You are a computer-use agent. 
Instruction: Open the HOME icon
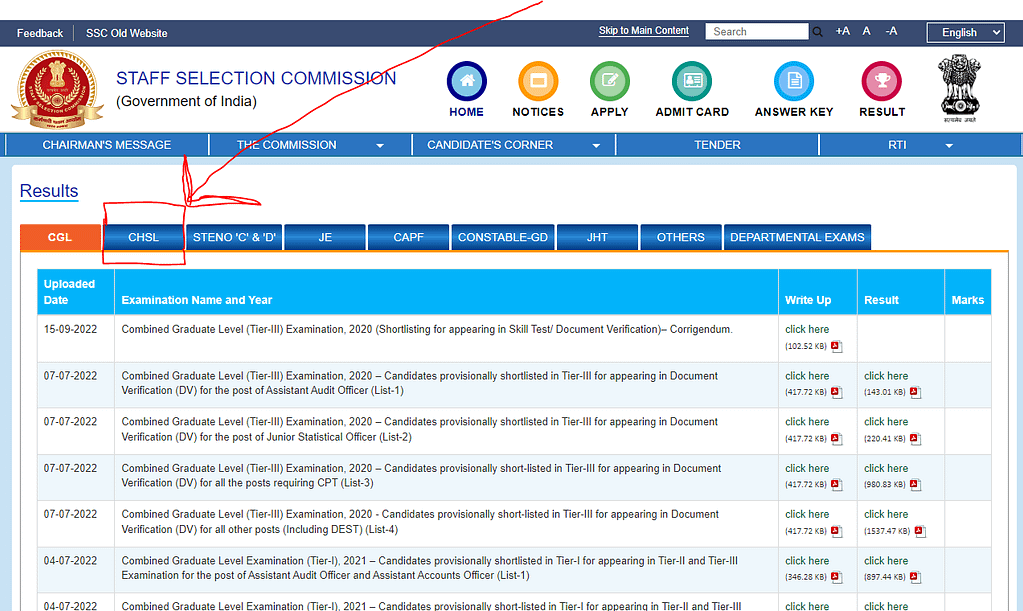click(466, 82)
